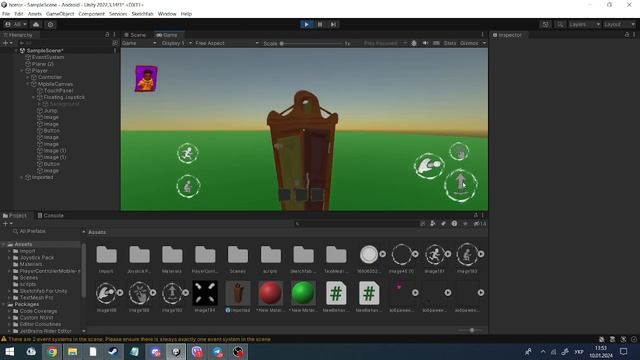Screen dimensions: 640x360
Task: Open the Layout dropdown
Action: tap(619, 24)
